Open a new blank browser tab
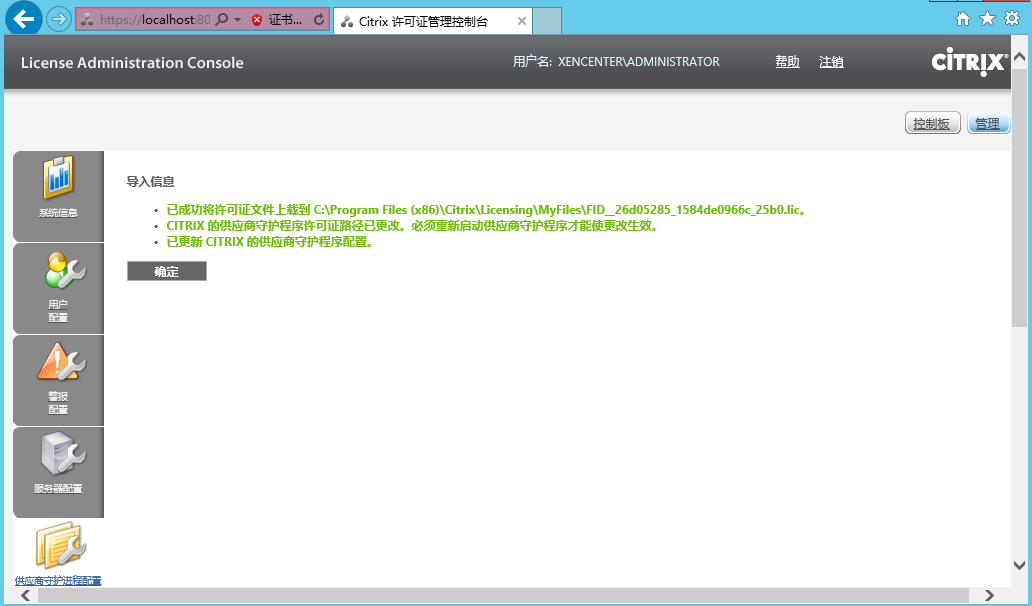Screen dimensions: 1032x606 point(547,21)
